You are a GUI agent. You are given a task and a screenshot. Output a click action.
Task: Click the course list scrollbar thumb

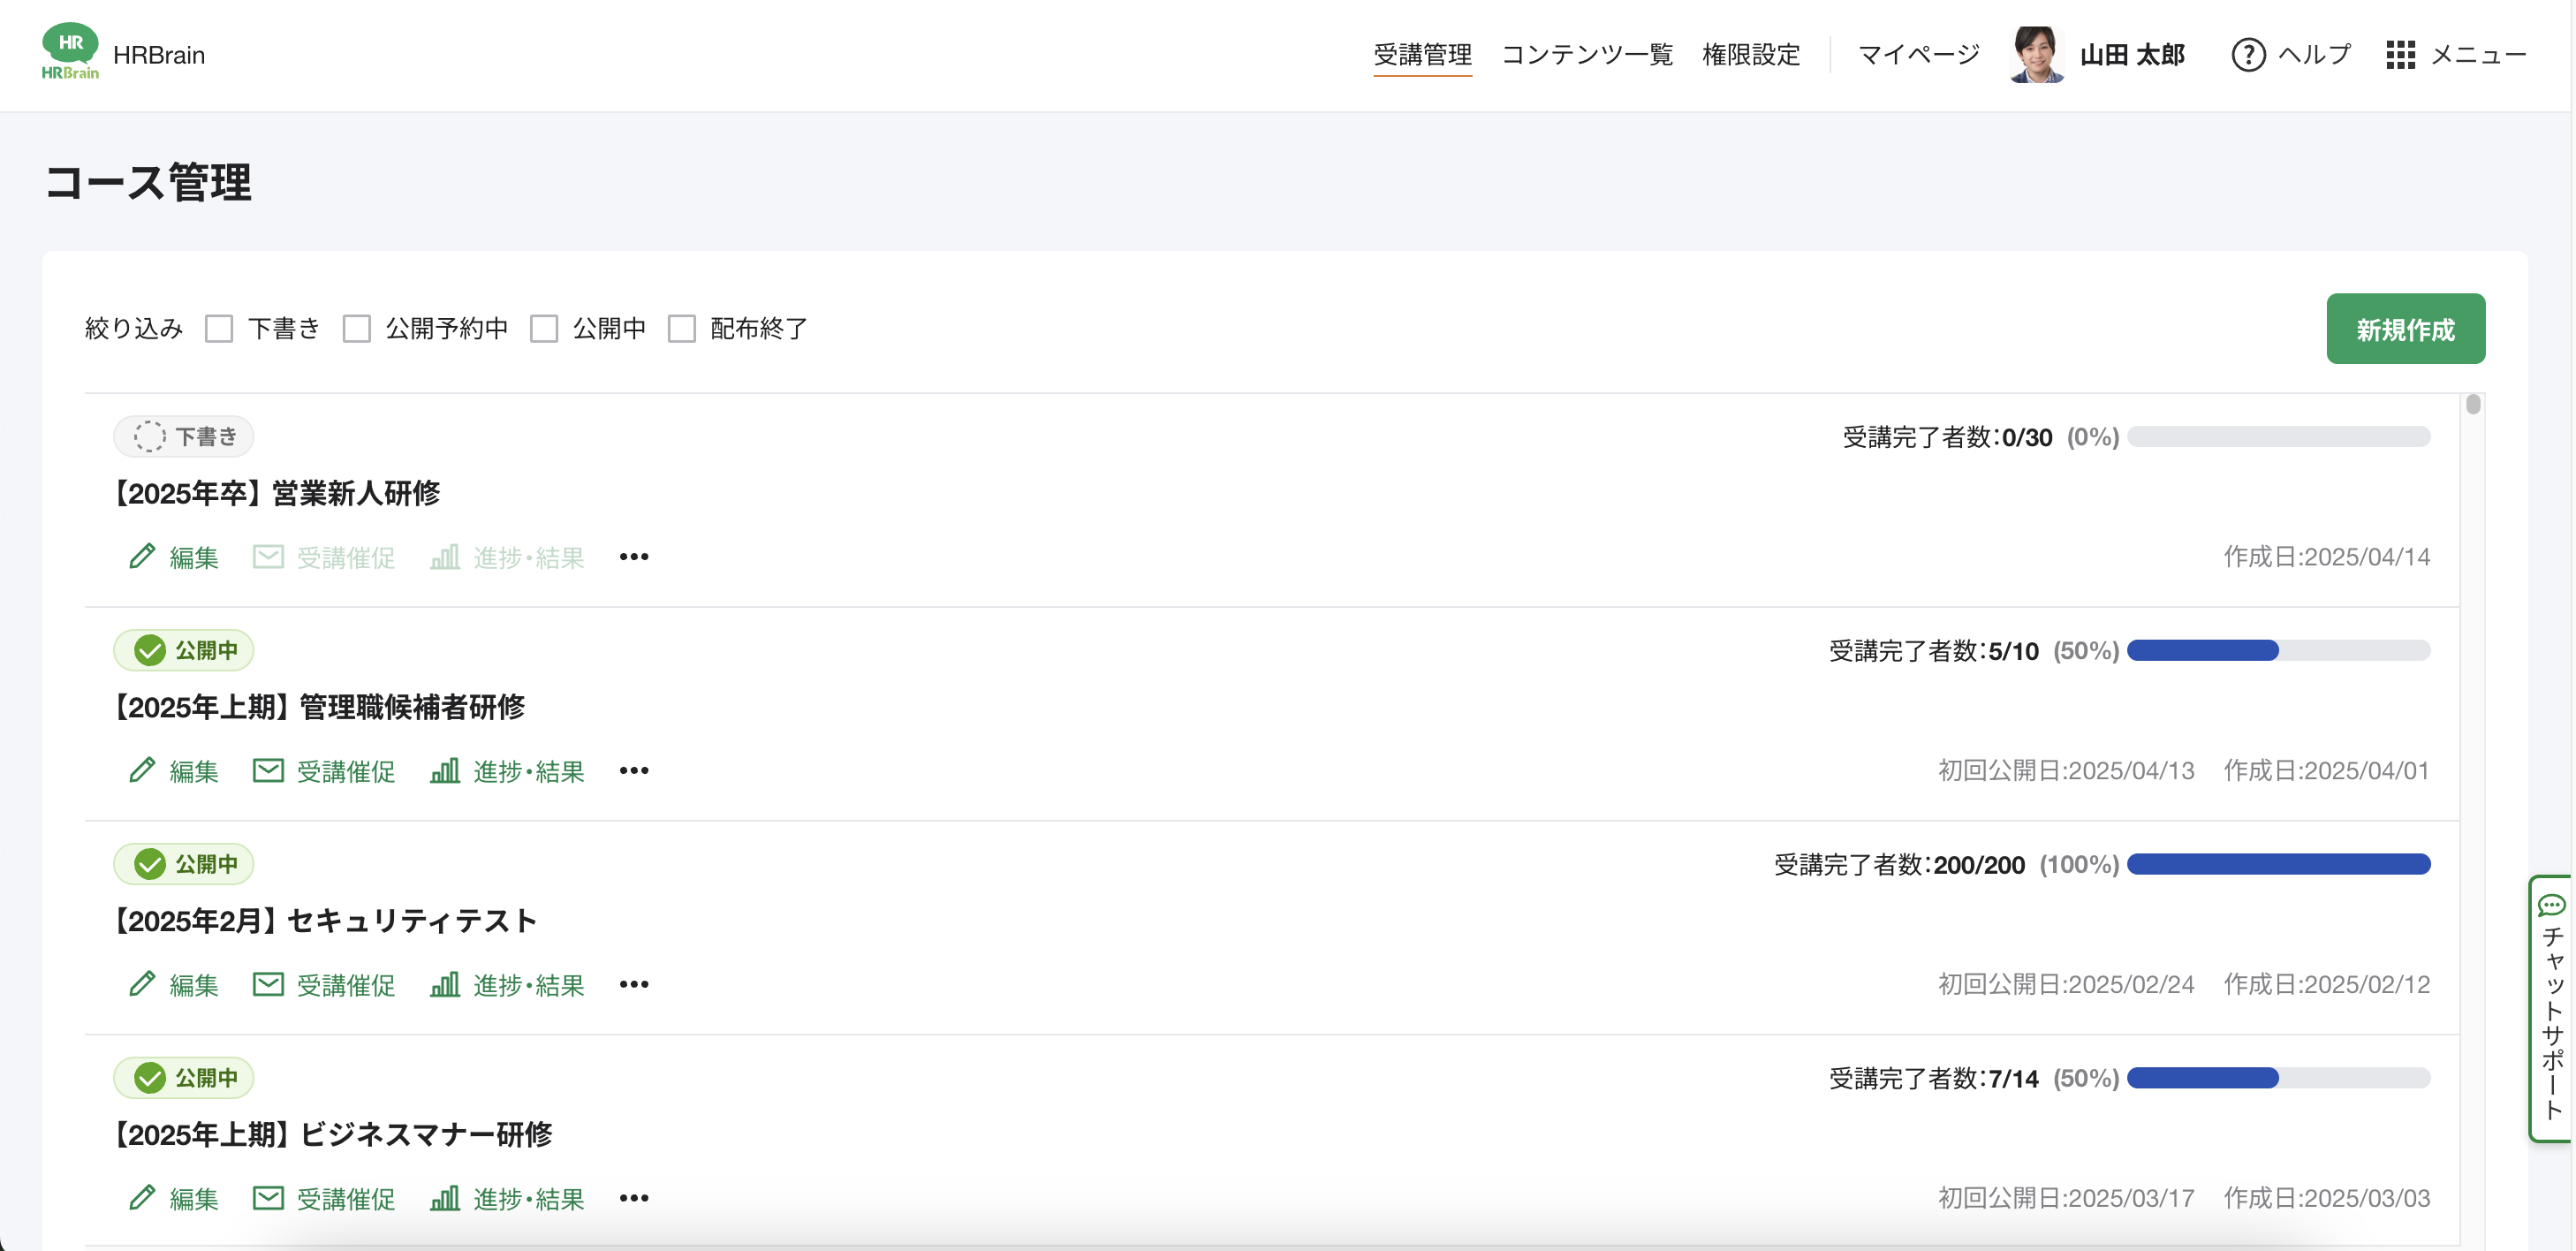(x=2473, y=404)
